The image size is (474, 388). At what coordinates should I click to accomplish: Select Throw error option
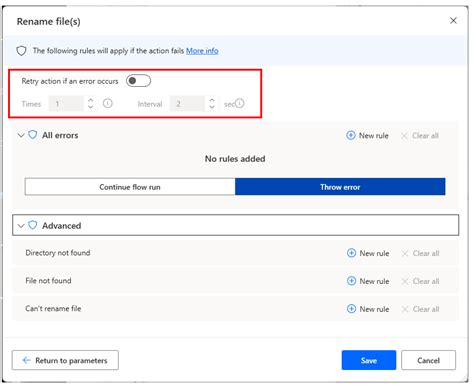[340, 187]
